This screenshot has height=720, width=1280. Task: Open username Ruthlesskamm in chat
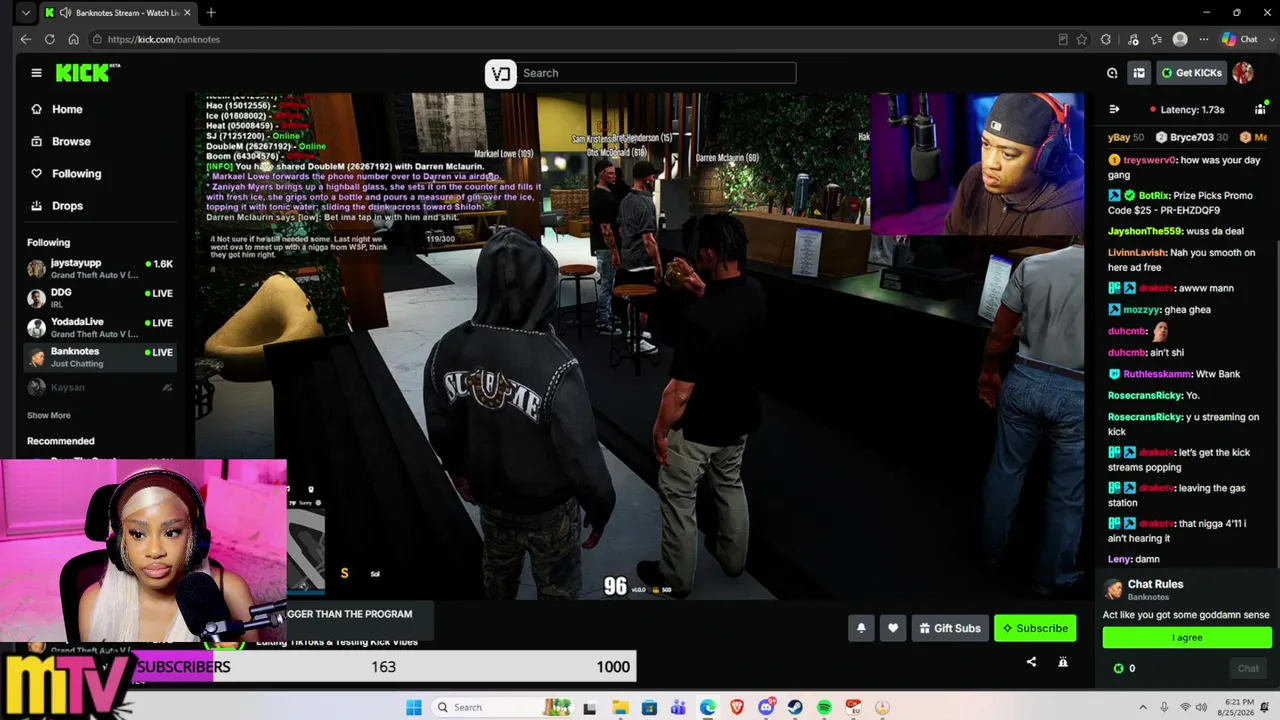point(1157,374)
